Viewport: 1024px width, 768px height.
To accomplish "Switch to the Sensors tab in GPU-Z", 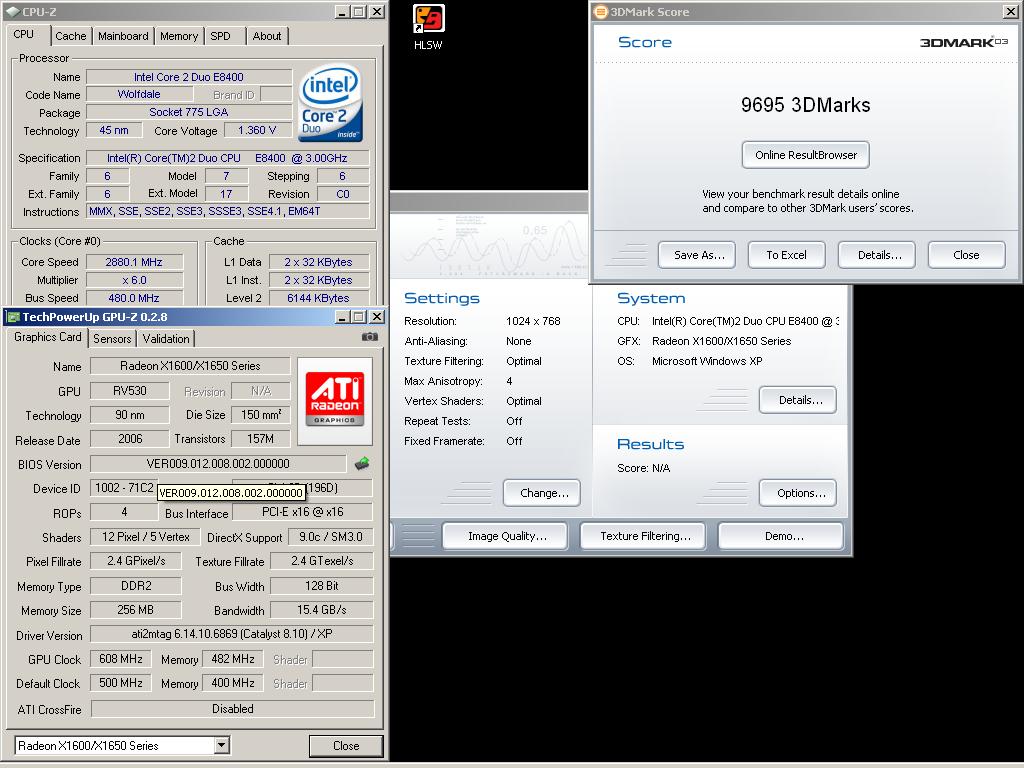I will click(112, 338).
